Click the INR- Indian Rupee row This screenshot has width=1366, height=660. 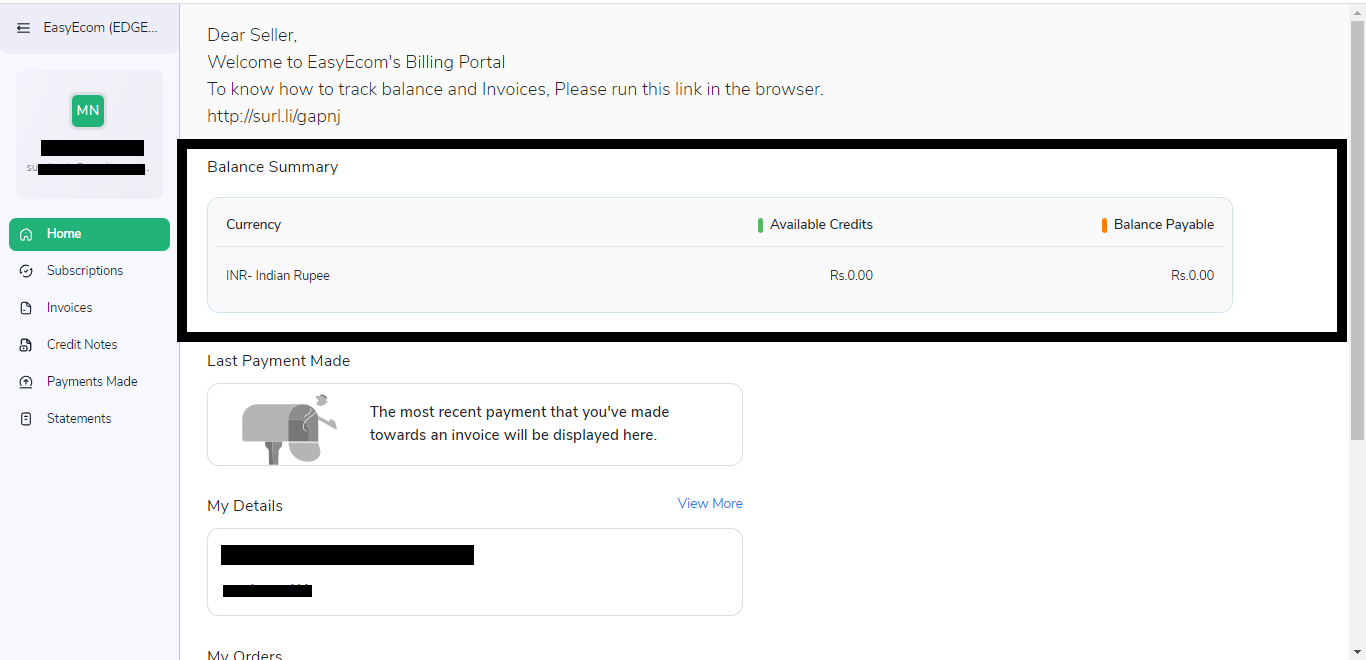pos(720,276)
